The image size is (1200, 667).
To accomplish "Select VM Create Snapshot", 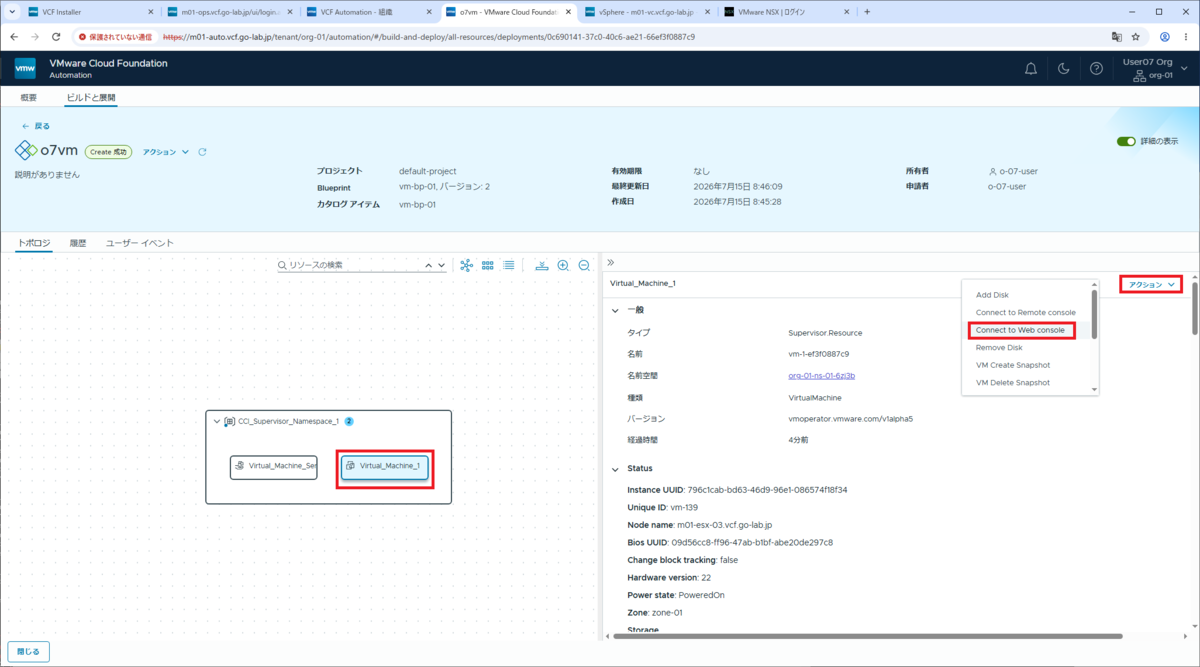I will coord(1013,365).
